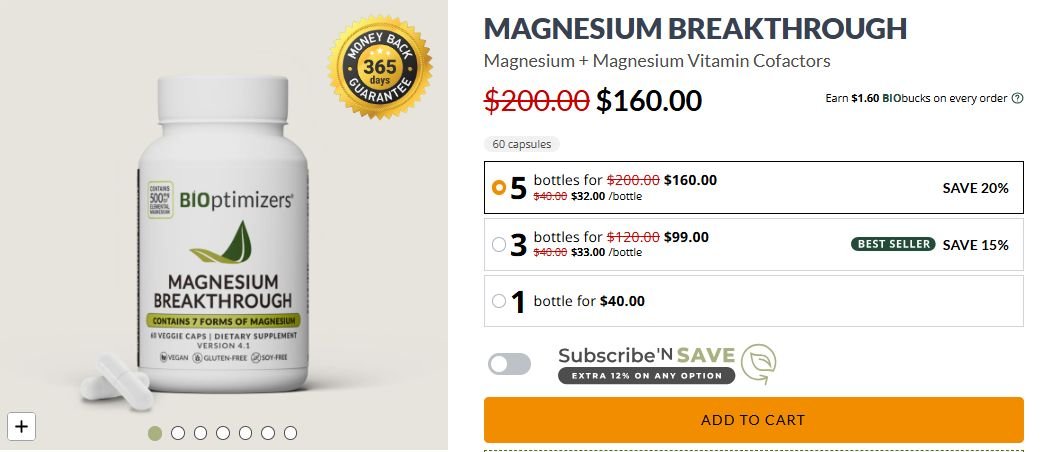Click the 365 days money back guarantee badge
The image size is (1049, 452).
point(380,67)
